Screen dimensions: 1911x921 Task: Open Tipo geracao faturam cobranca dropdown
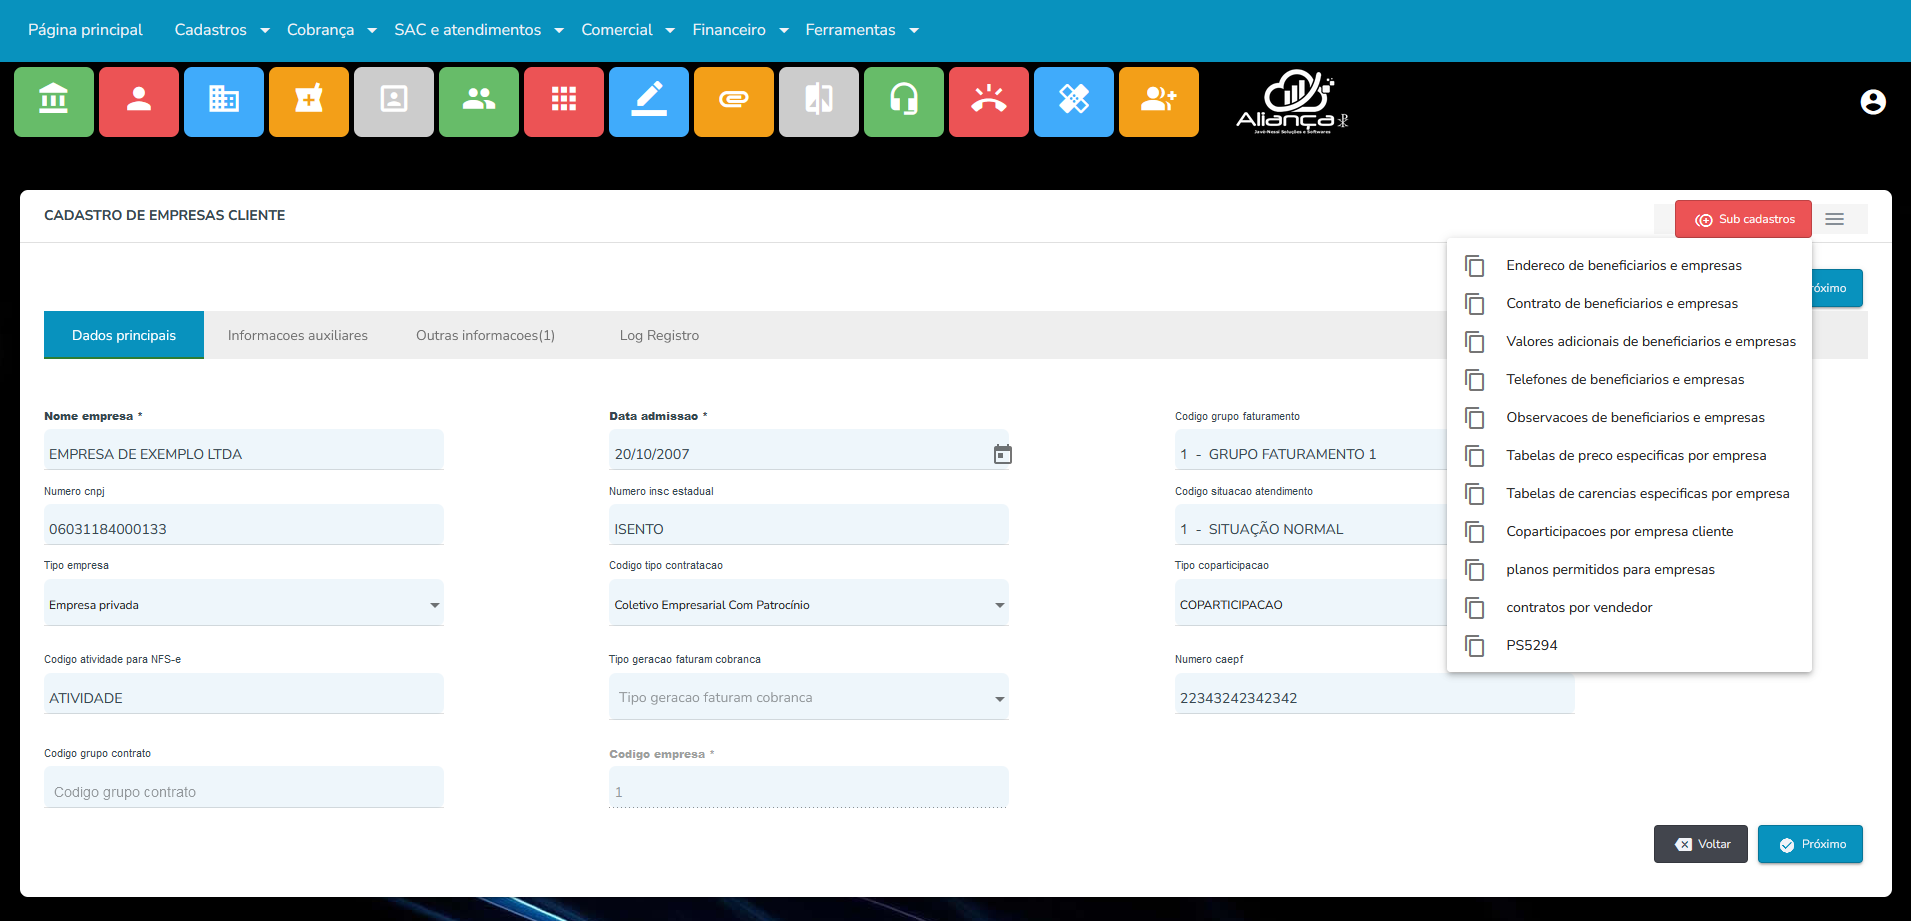(999, 699)
